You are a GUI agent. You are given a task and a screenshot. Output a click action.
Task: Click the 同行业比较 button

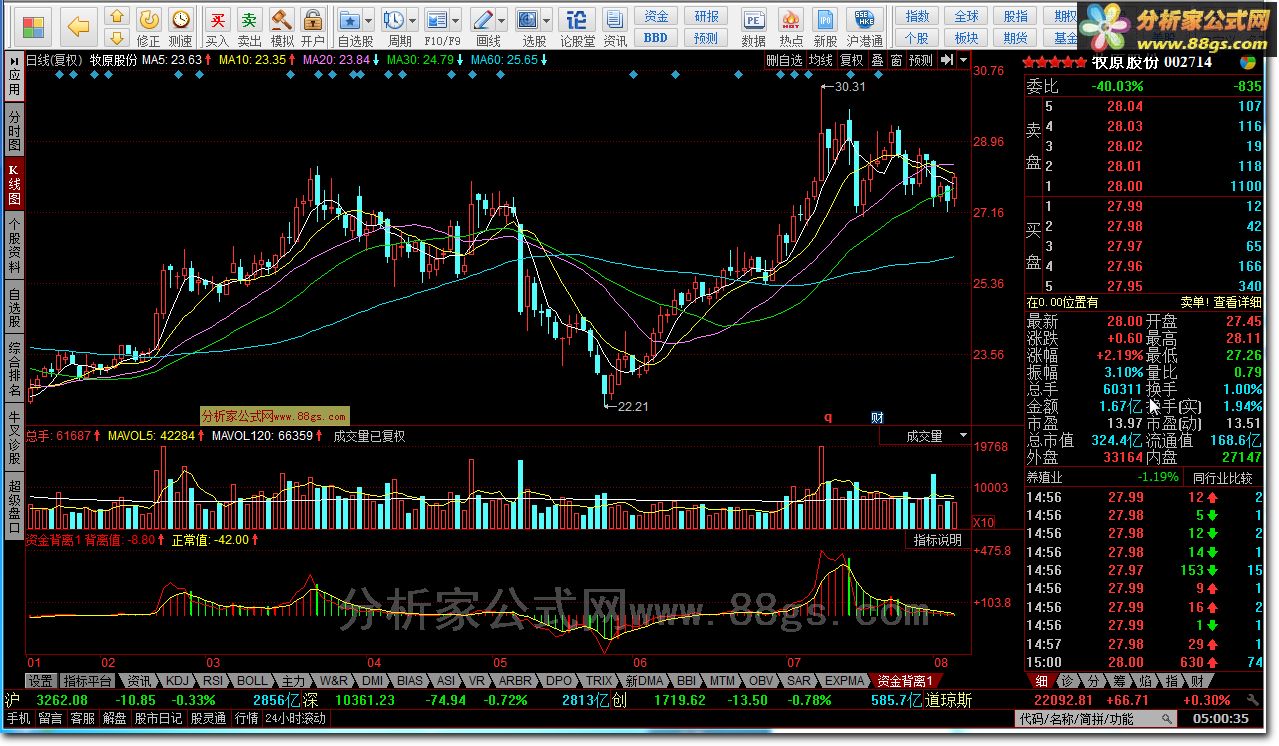click(1221, 478)
